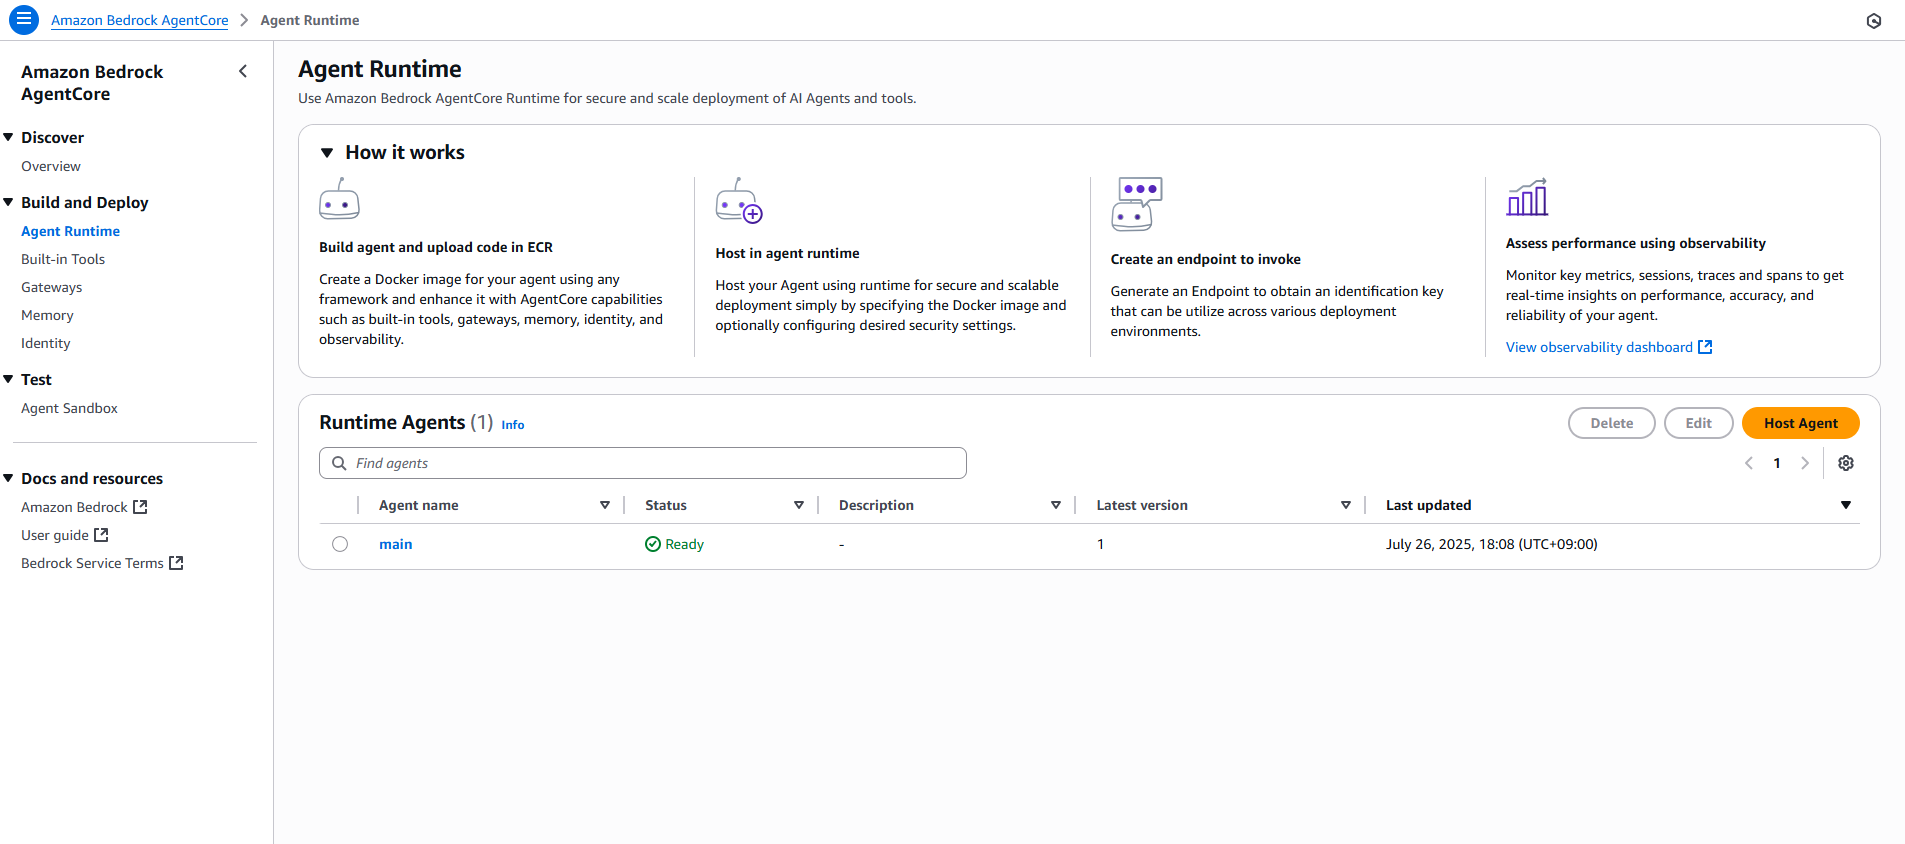Open Built-in Tools in side navigation
1905x844 pixels.
click(x=63, y=259)
